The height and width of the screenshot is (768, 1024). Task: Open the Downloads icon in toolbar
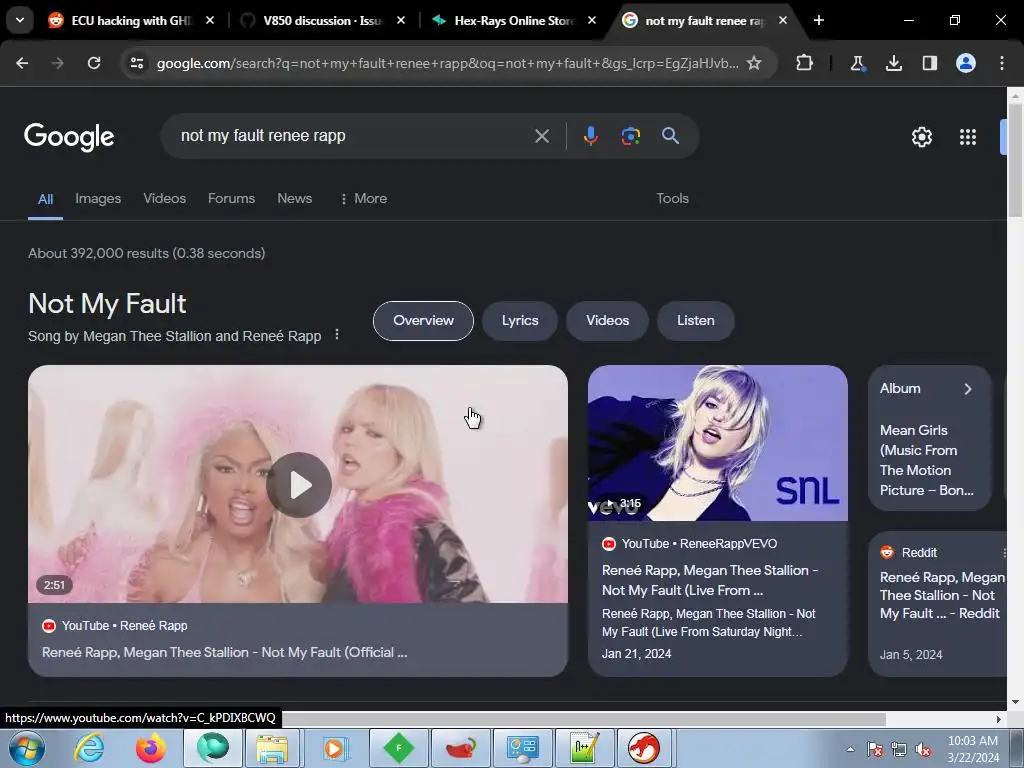(x=893, y=63)
